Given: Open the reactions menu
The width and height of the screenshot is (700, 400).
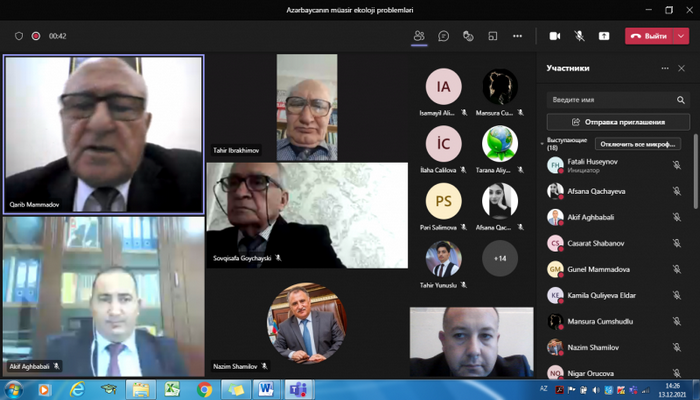Looking at the screenshot, I should click(x=468, y=36).
